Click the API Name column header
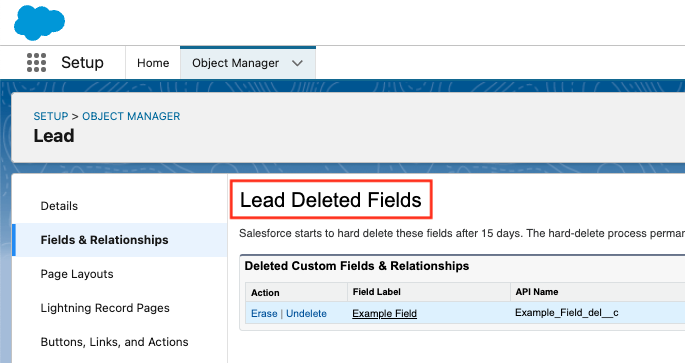685x363 pixels. (x=536, y=292)
